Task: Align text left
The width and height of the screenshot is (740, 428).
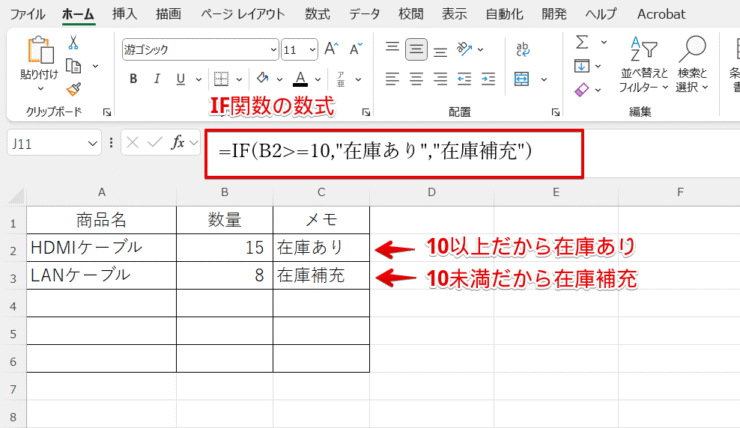Action: pyautogui.click(x=392, y=79)
